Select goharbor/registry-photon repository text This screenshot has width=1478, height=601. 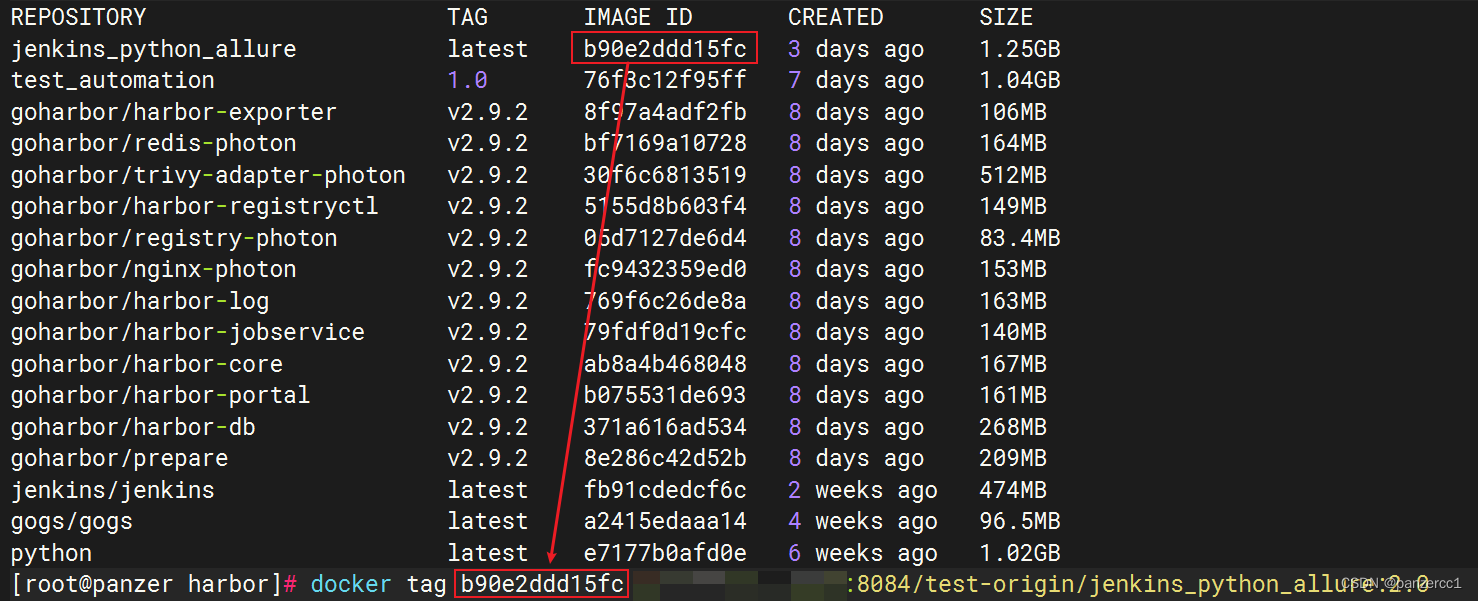[174, 238]
